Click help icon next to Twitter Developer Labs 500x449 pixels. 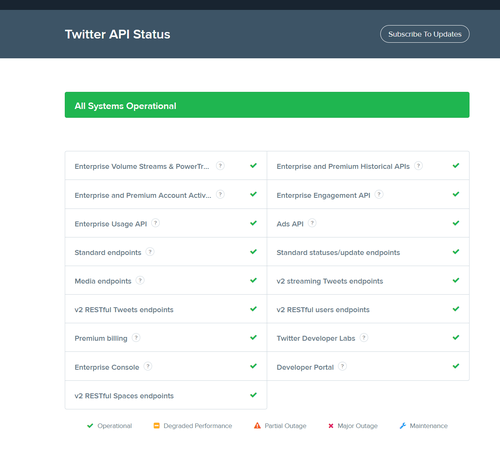coord(364,338)
